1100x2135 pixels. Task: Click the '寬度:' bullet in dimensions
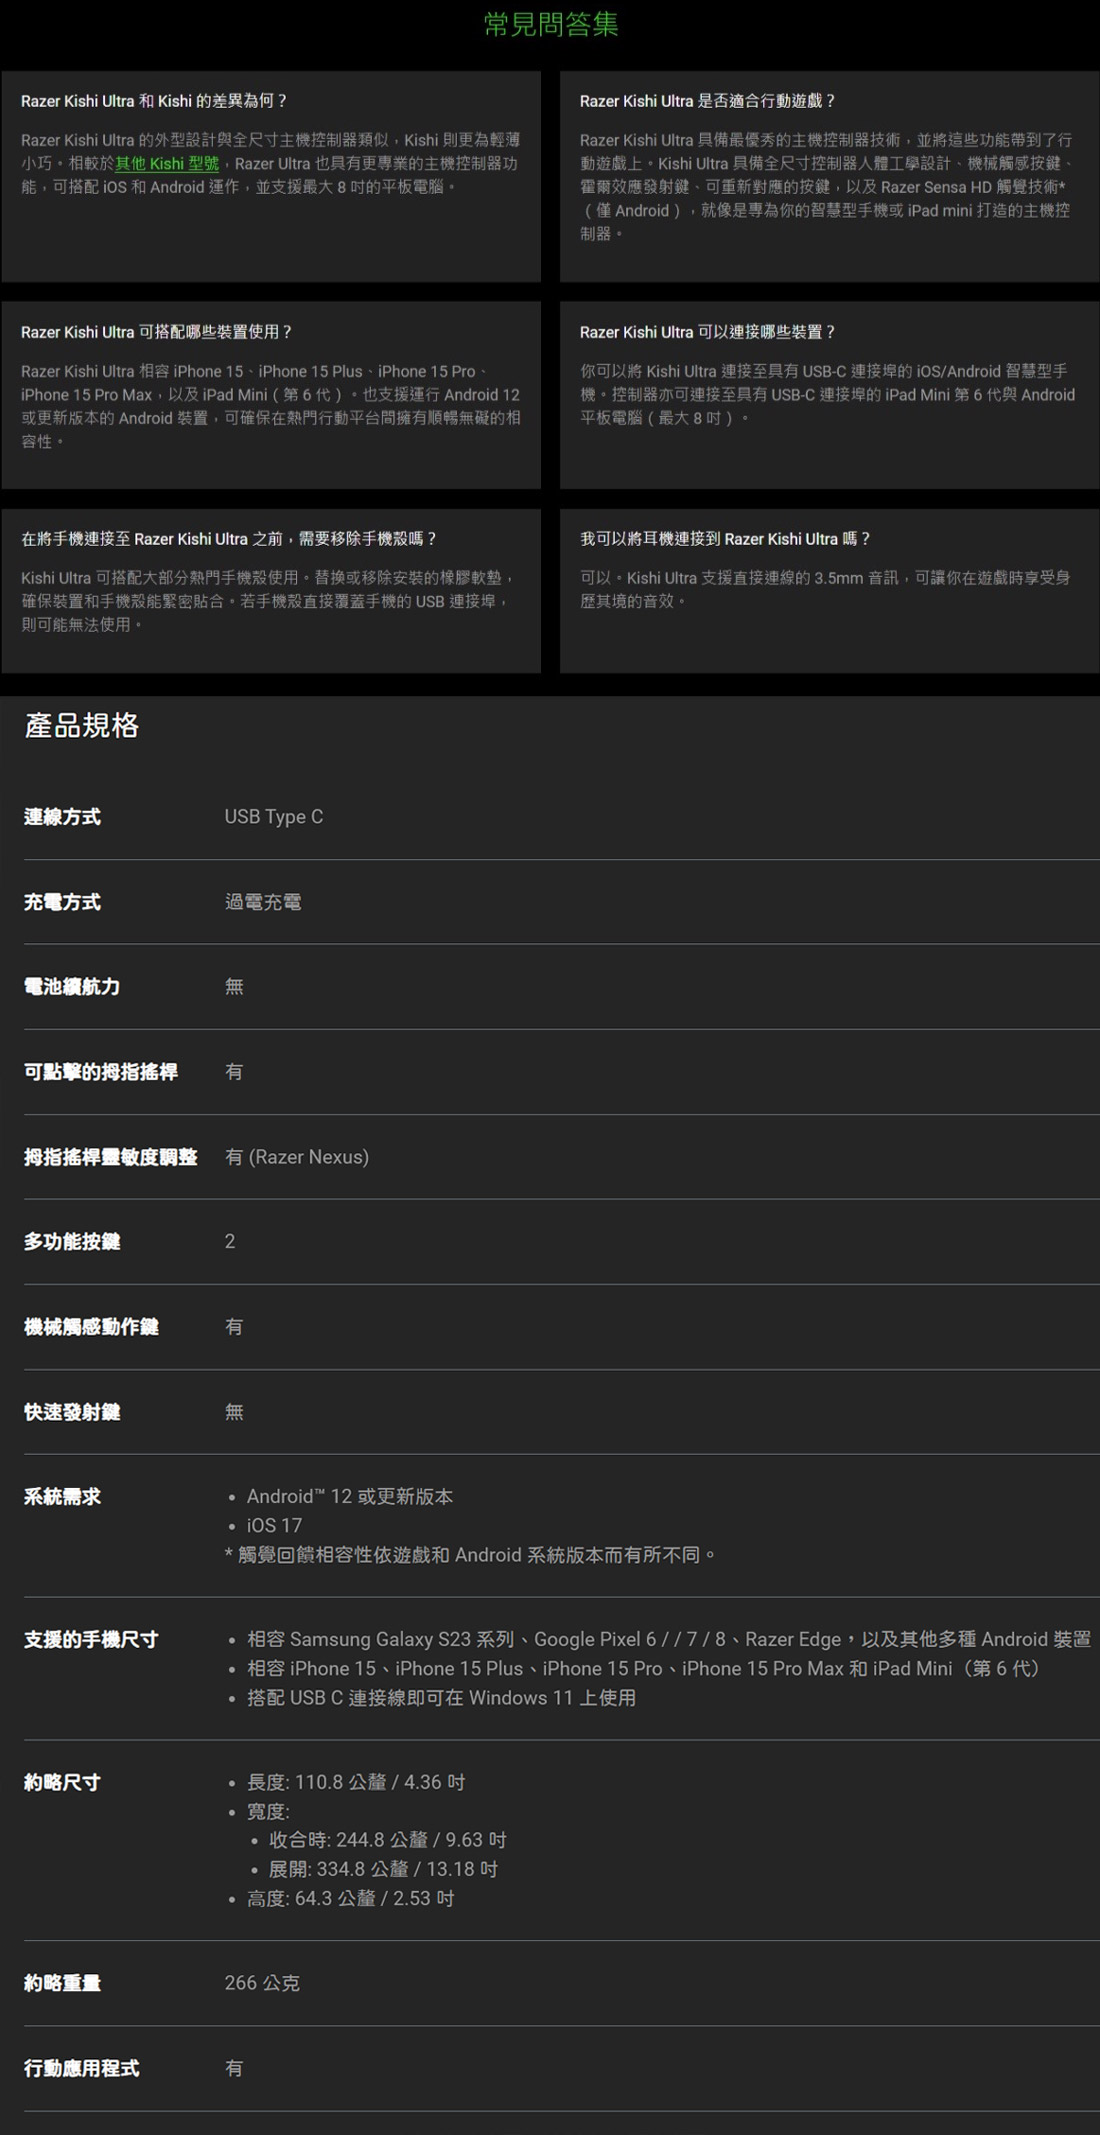coord(268,1812)
